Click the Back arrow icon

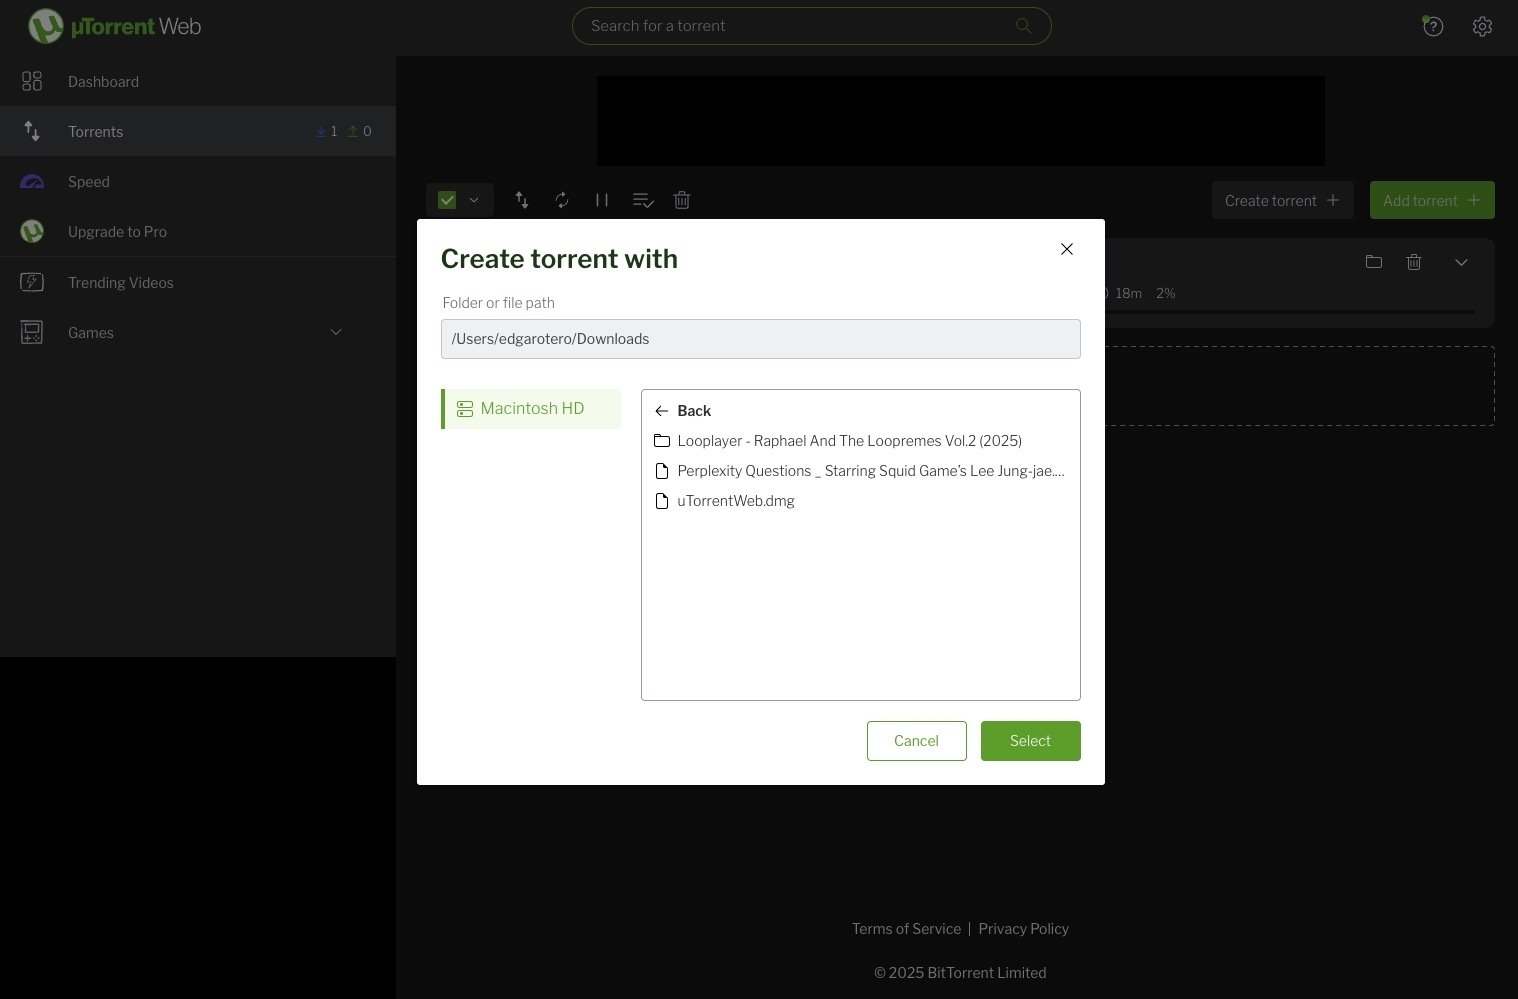[x=661, y=411]
